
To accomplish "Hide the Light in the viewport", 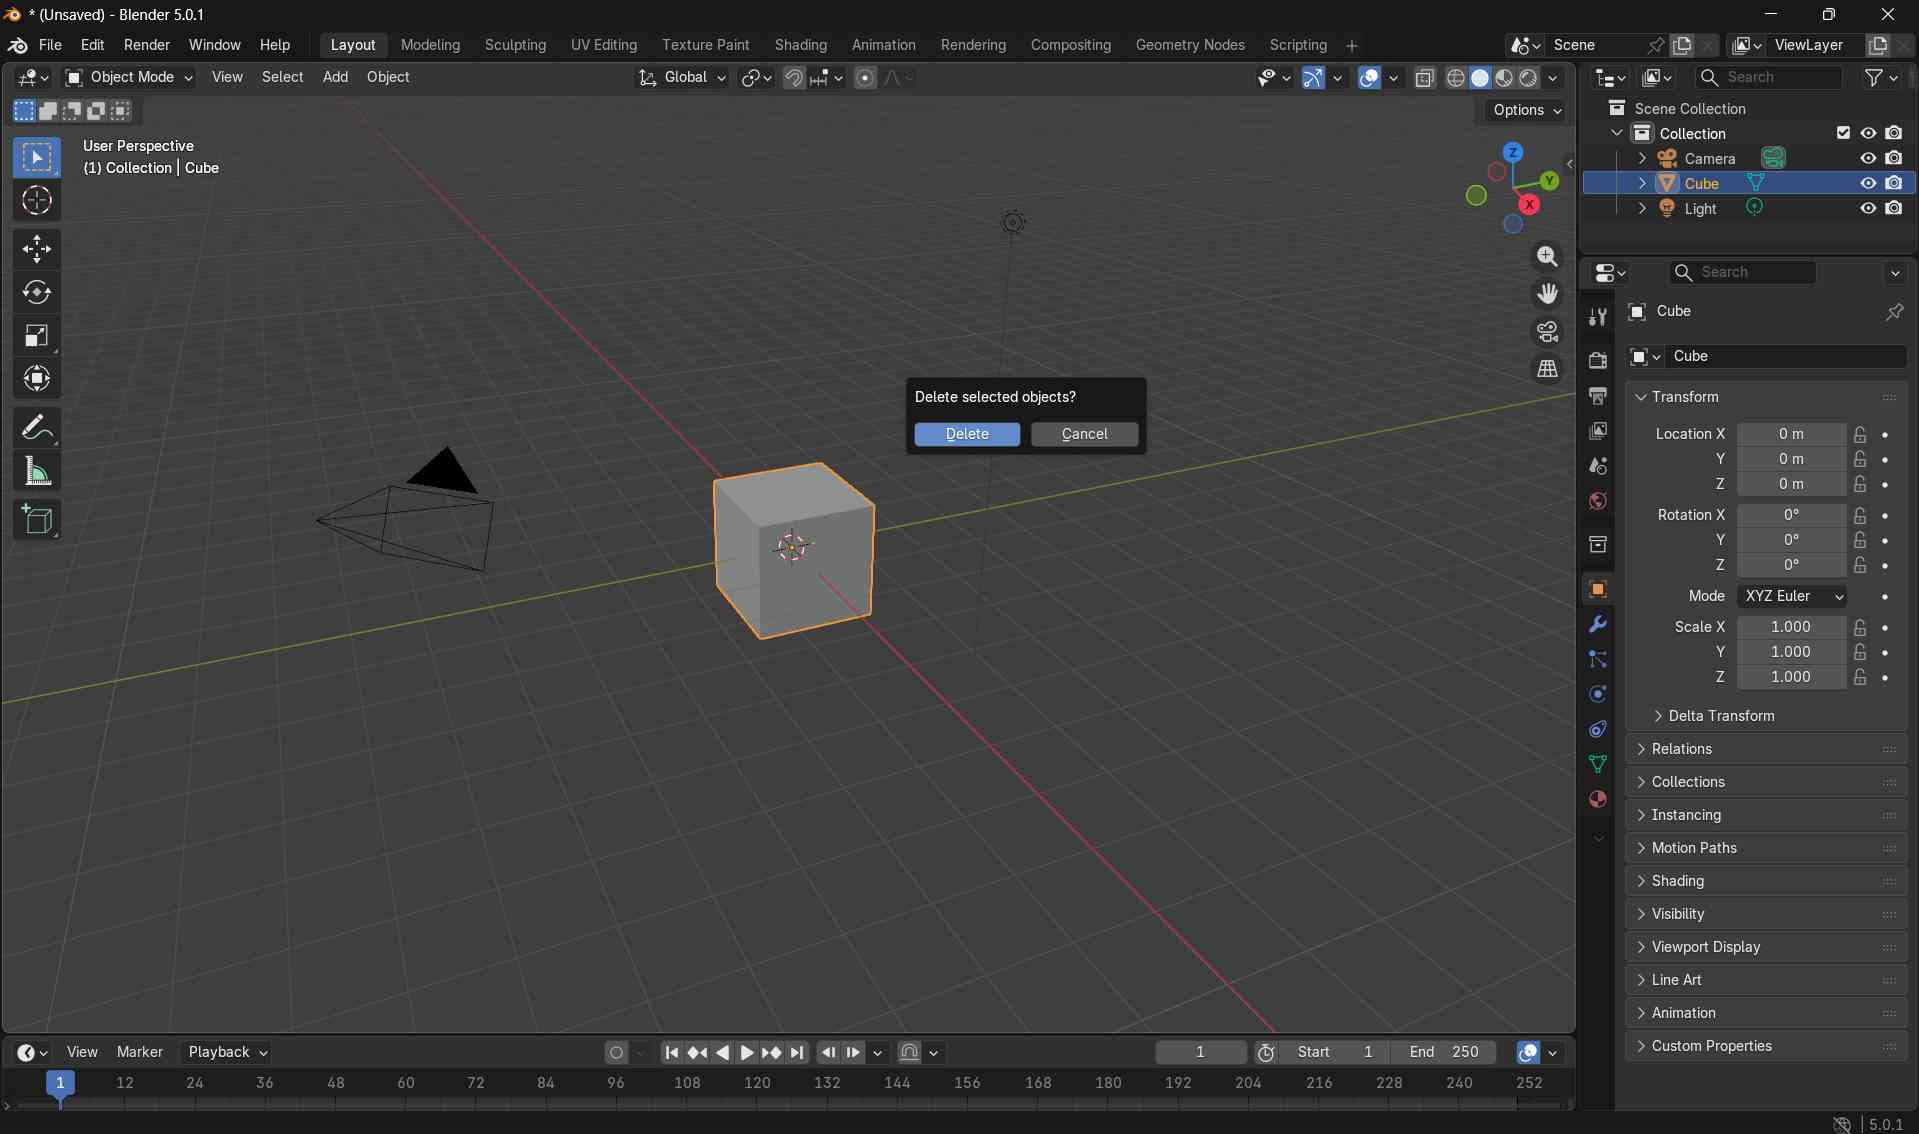I will click(1867, 207).
